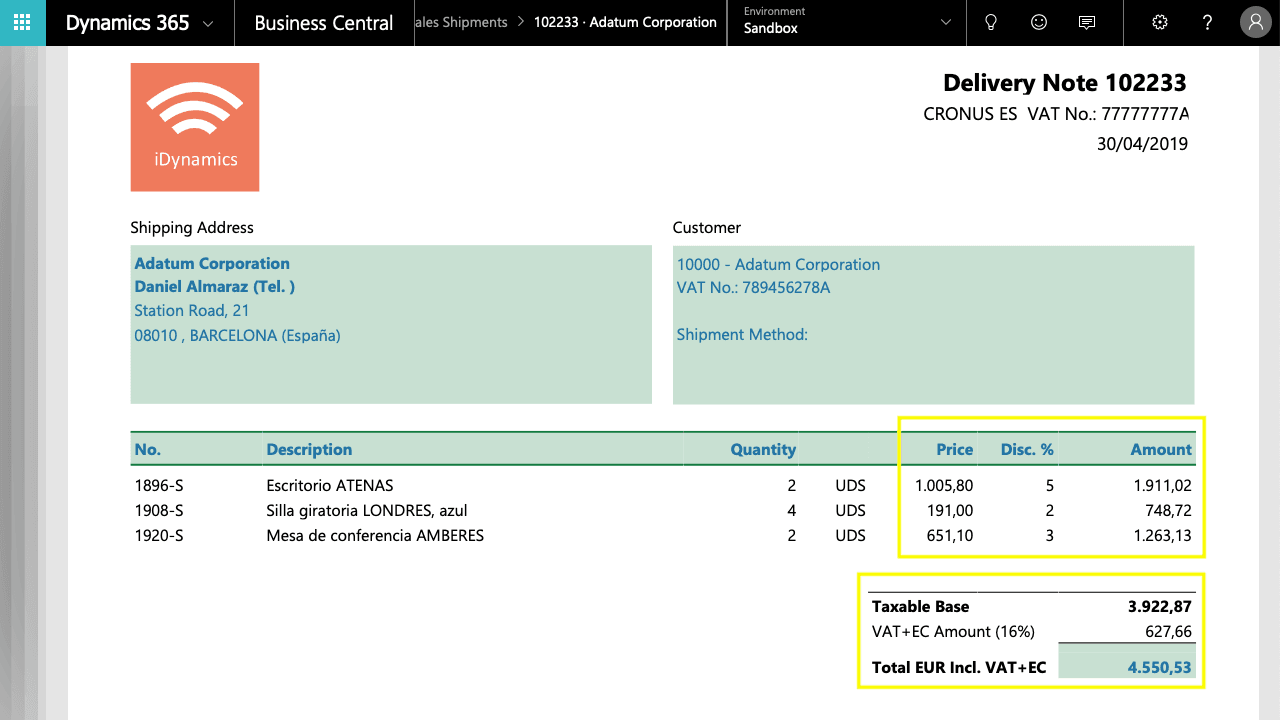Click the iDynamics logo image
The width and height of the screenshot is (1280, 720).
point(195,127)
